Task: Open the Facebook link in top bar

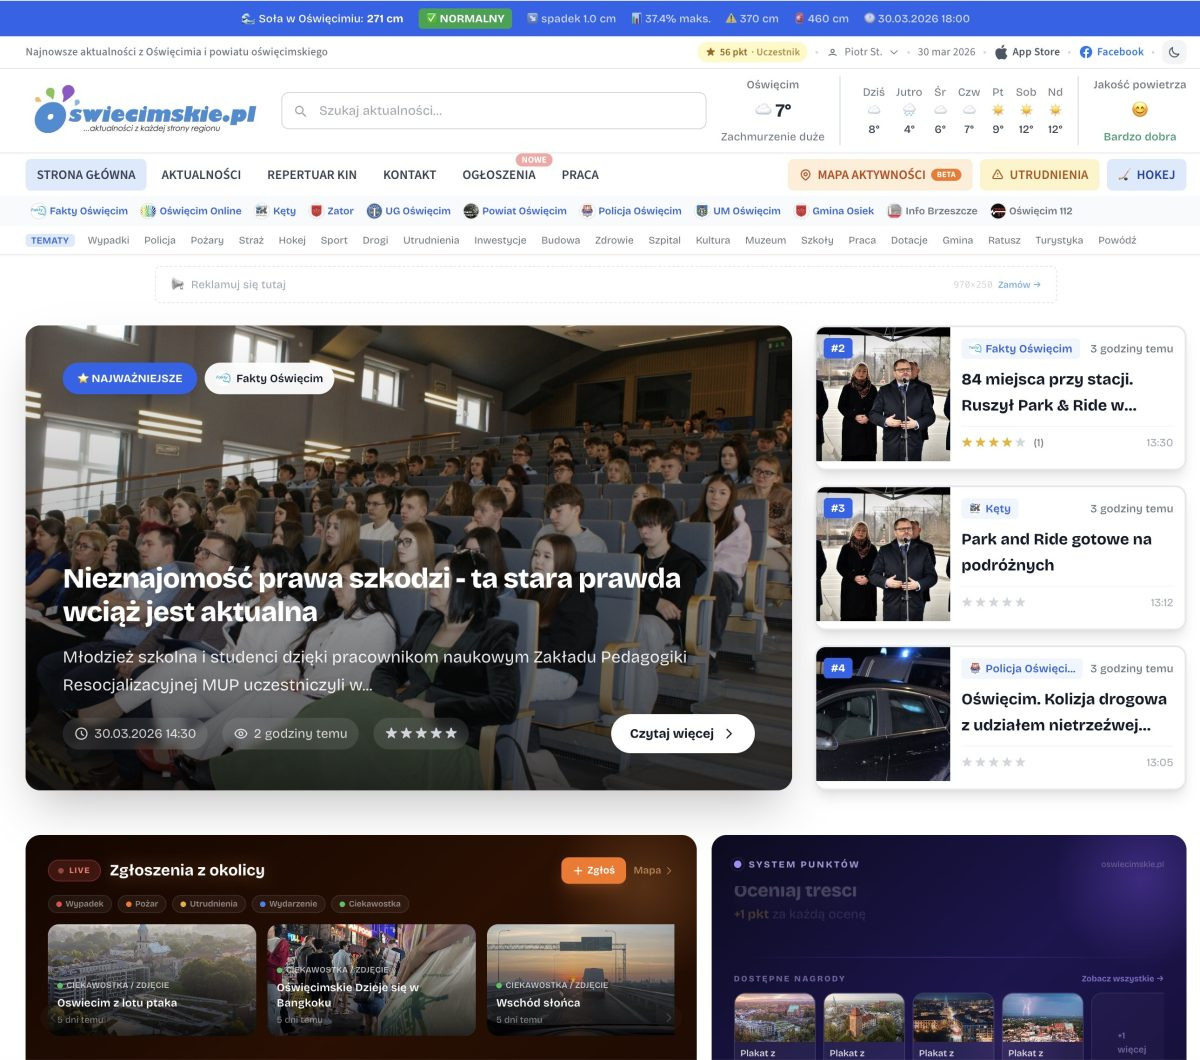Action: (x=1111, y=52)
